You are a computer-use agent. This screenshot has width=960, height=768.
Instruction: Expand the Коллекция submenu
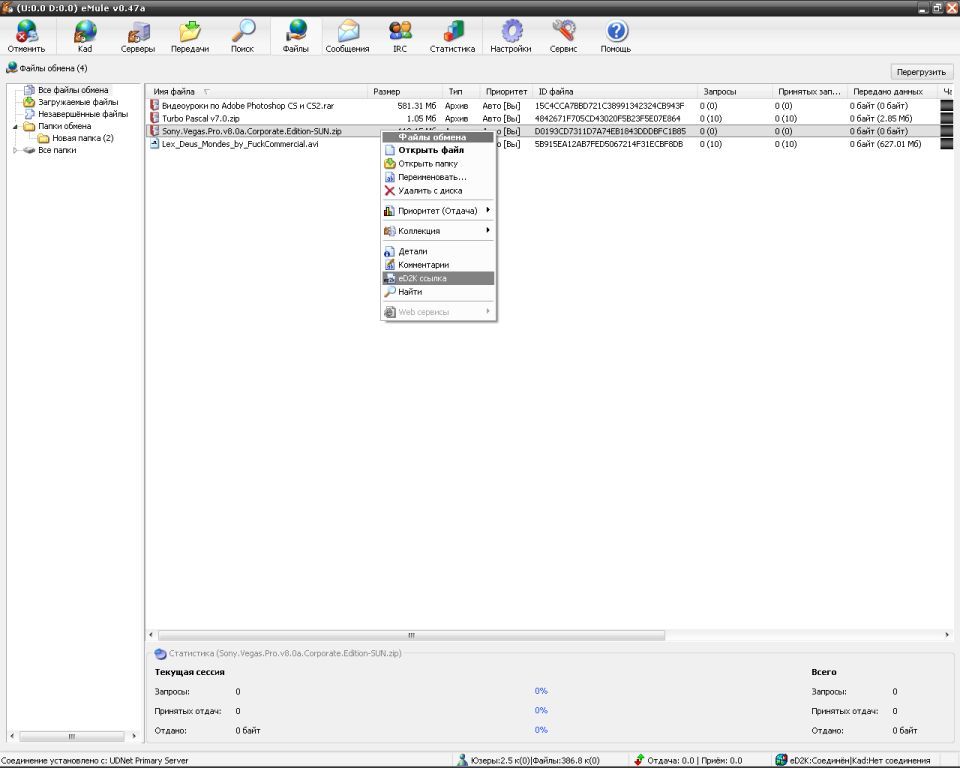(438, 231)
